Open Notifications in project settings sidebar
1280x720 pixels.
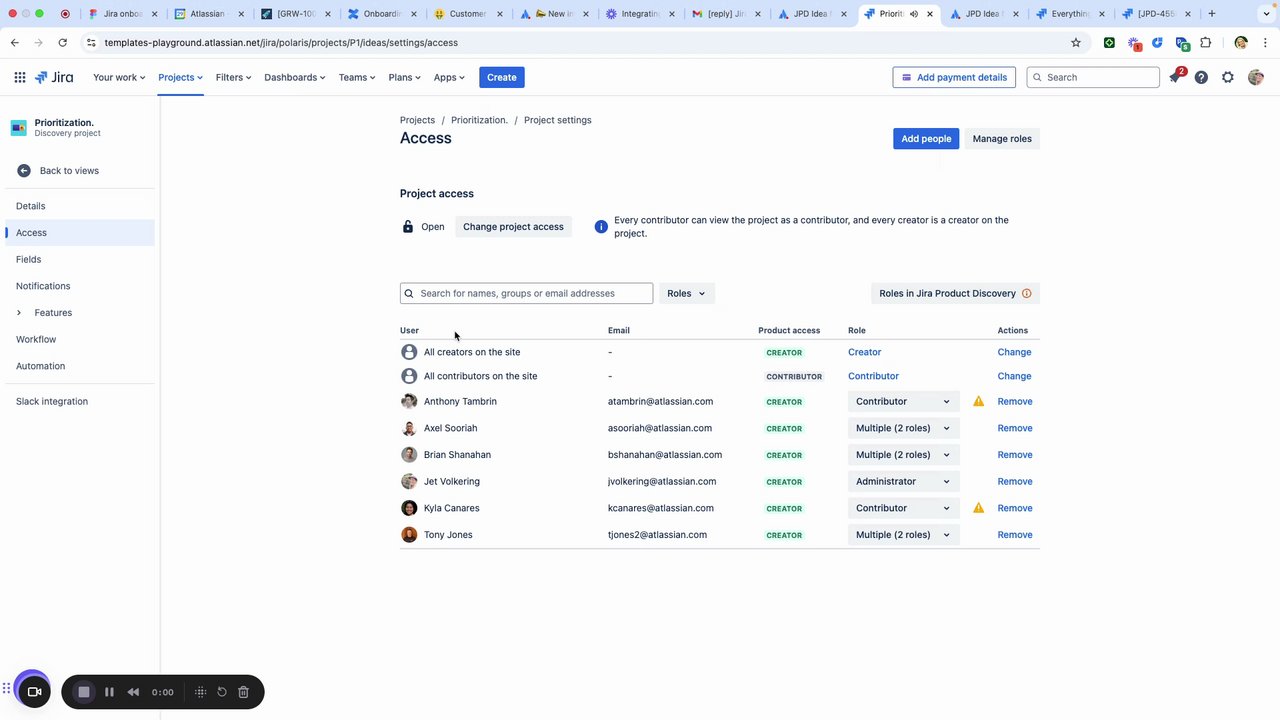pyautogui.click(x=78, y=286)
